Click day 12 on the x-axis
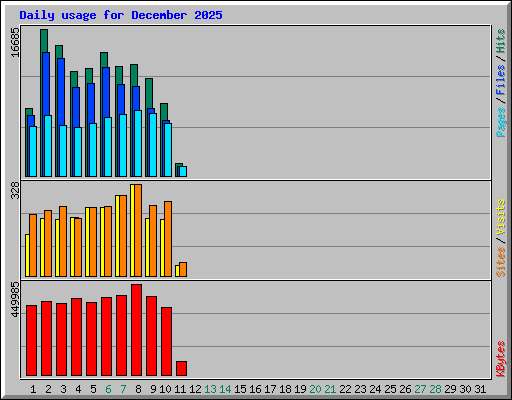The image size is (512, 400). (195, 389)
